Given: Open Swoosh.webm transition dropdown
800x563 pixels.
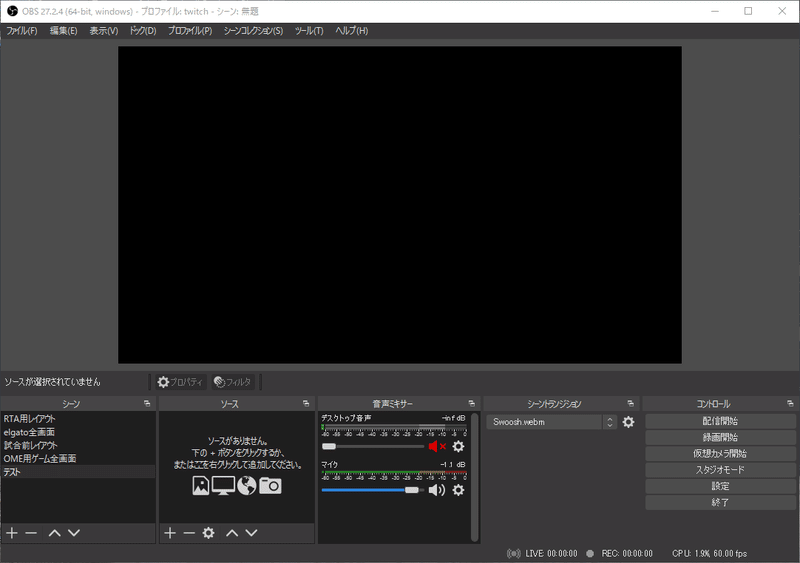Looking at the screenshot, I should click(x=552, y=422).
